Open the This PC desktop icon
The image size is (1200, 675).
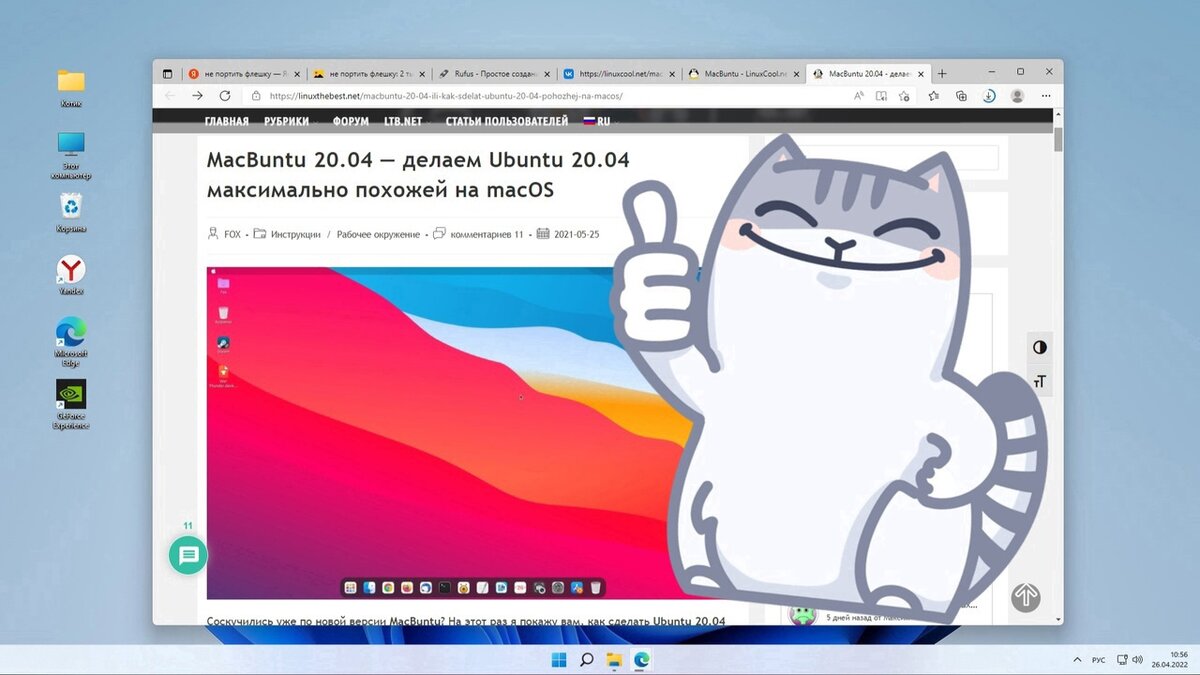point(70,154)
